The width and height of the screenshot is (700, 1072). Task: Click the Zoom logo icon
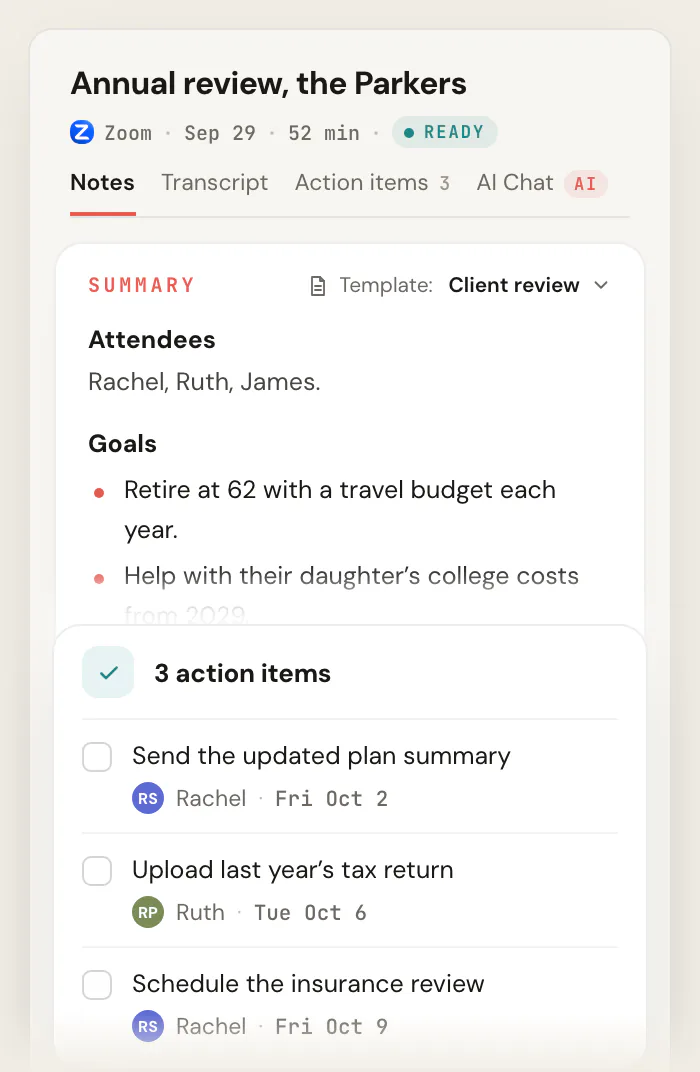coord(82,132)
